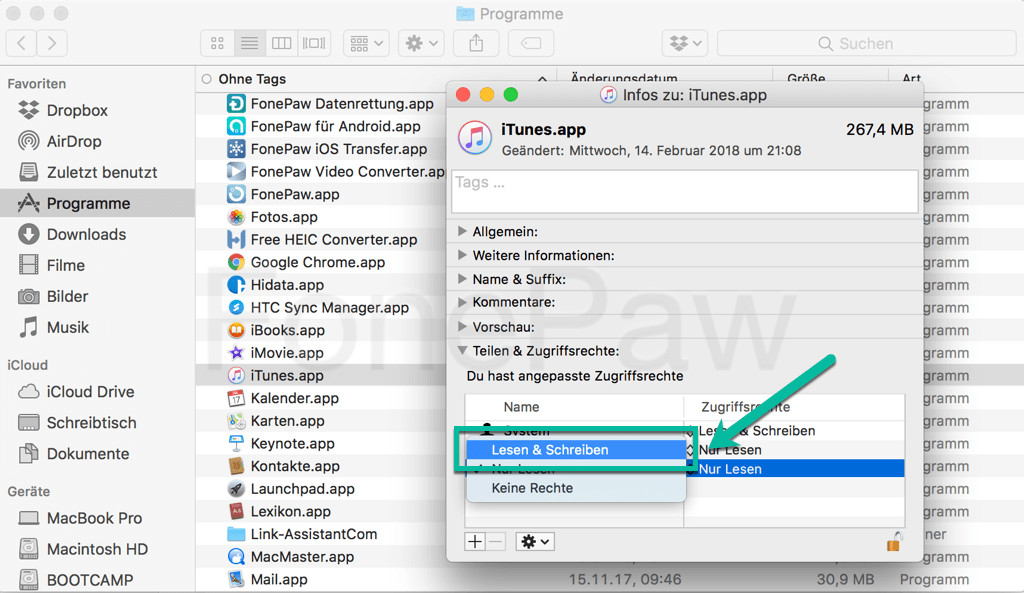Expand the Name & Suffix section
The image size is (1024, 593).
click(x=462, y=279)
